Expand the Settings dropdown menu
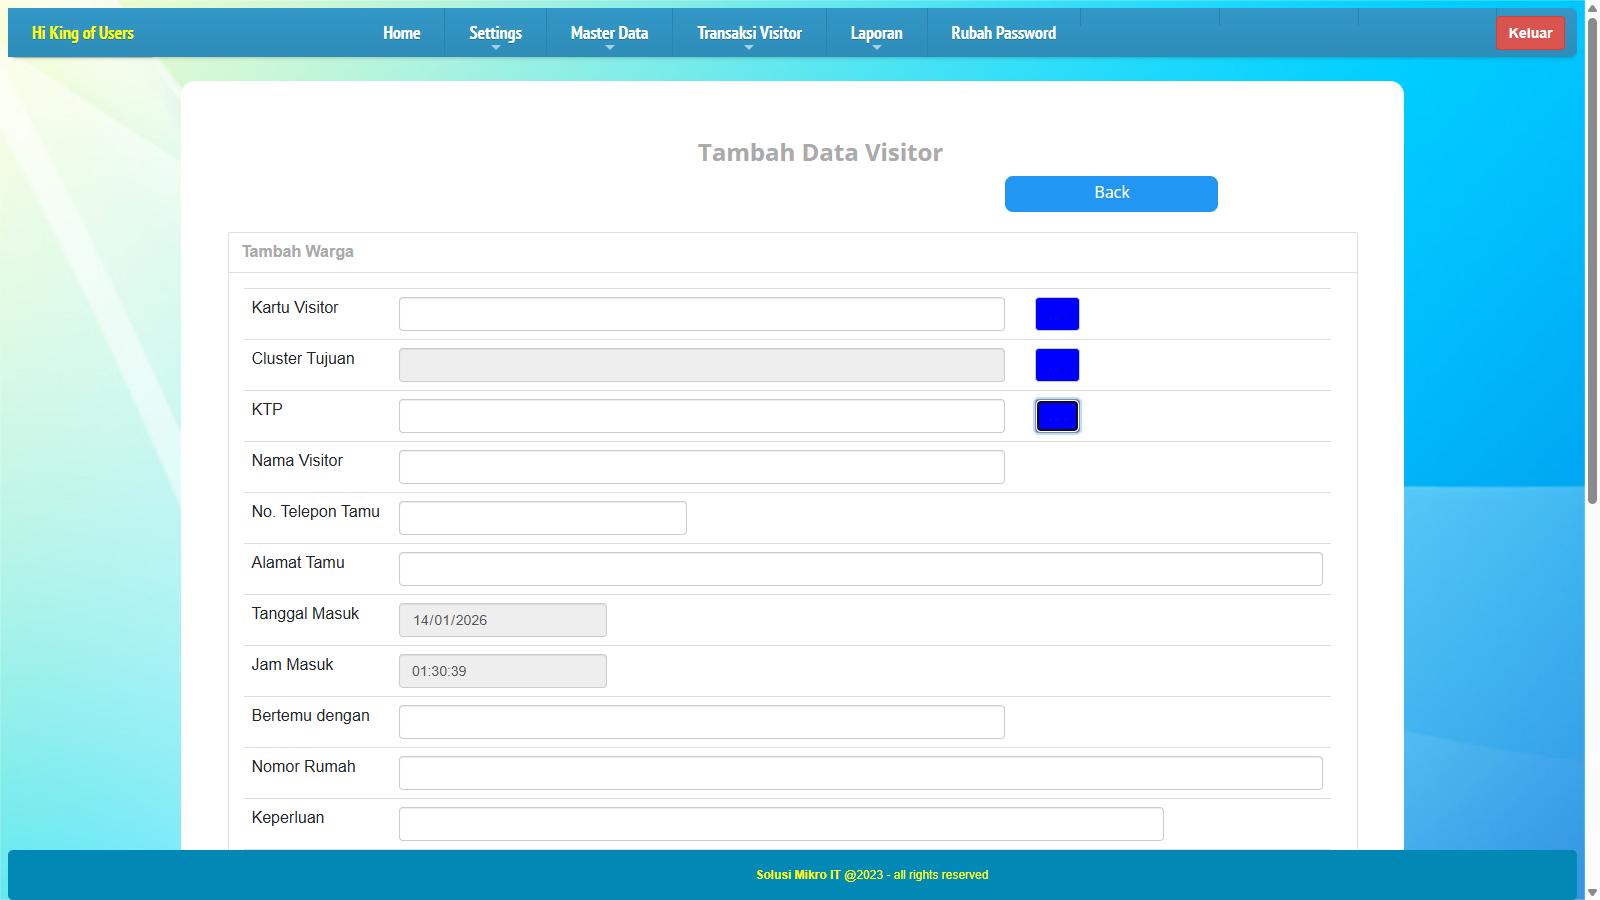Image resolution: width=1600 pixels, height=900 pixels. tap(495, 33)
